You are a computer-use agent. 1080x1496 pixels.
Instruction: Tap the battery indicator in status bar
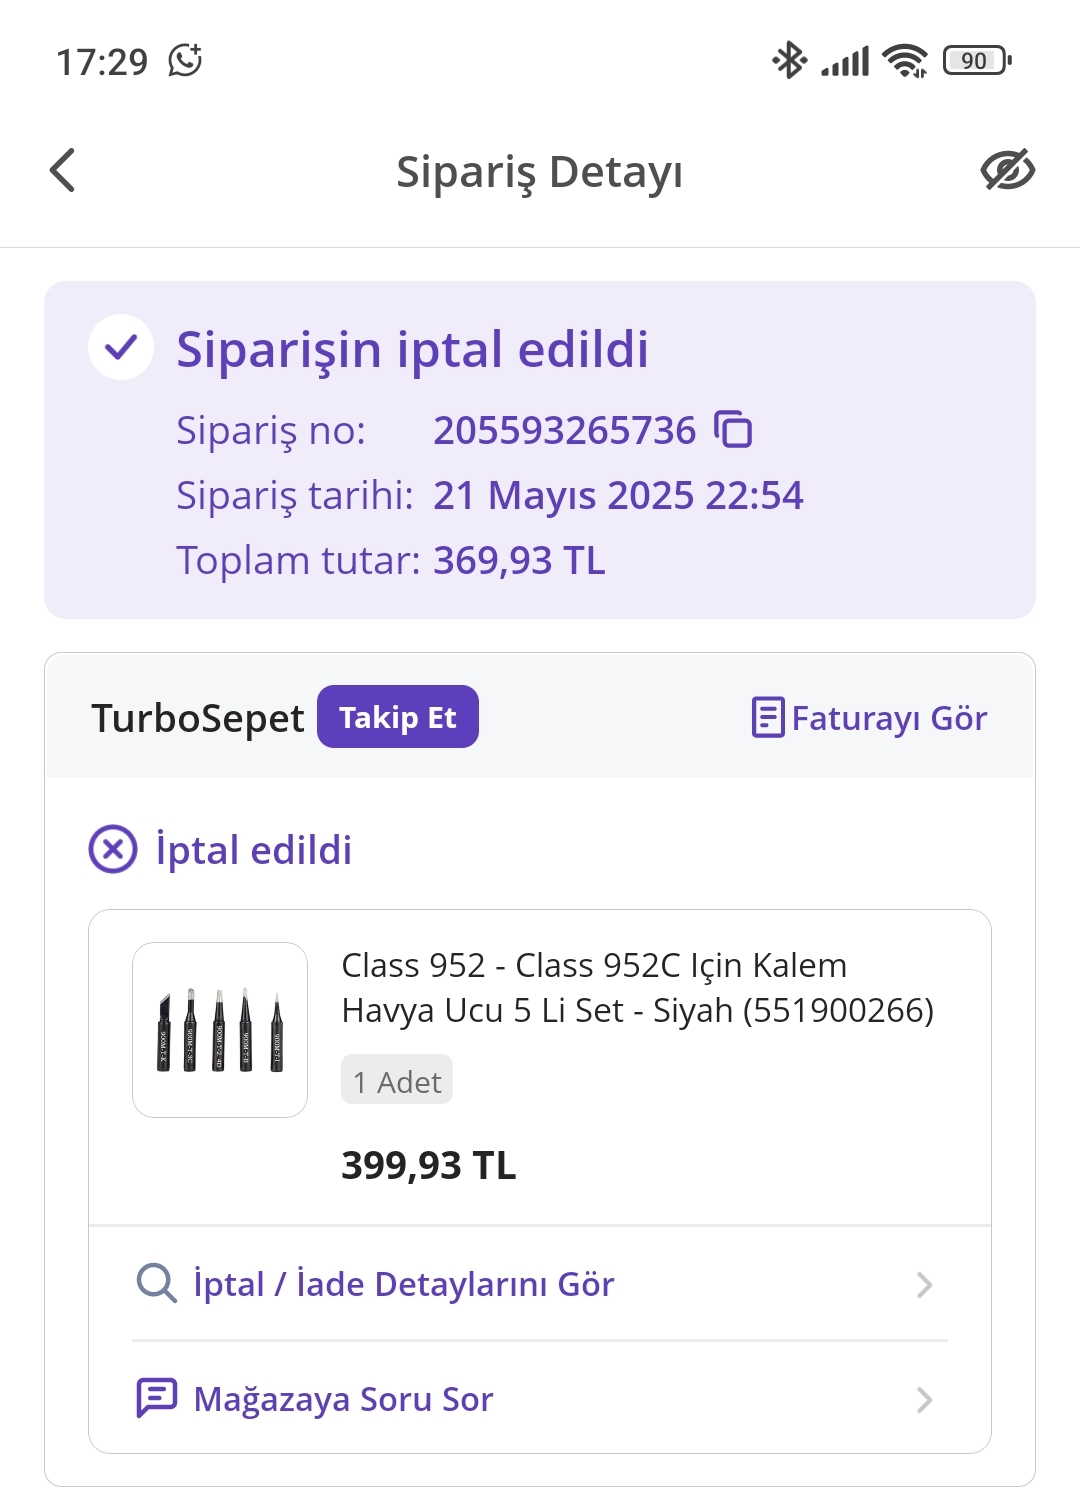coord(976,61)
